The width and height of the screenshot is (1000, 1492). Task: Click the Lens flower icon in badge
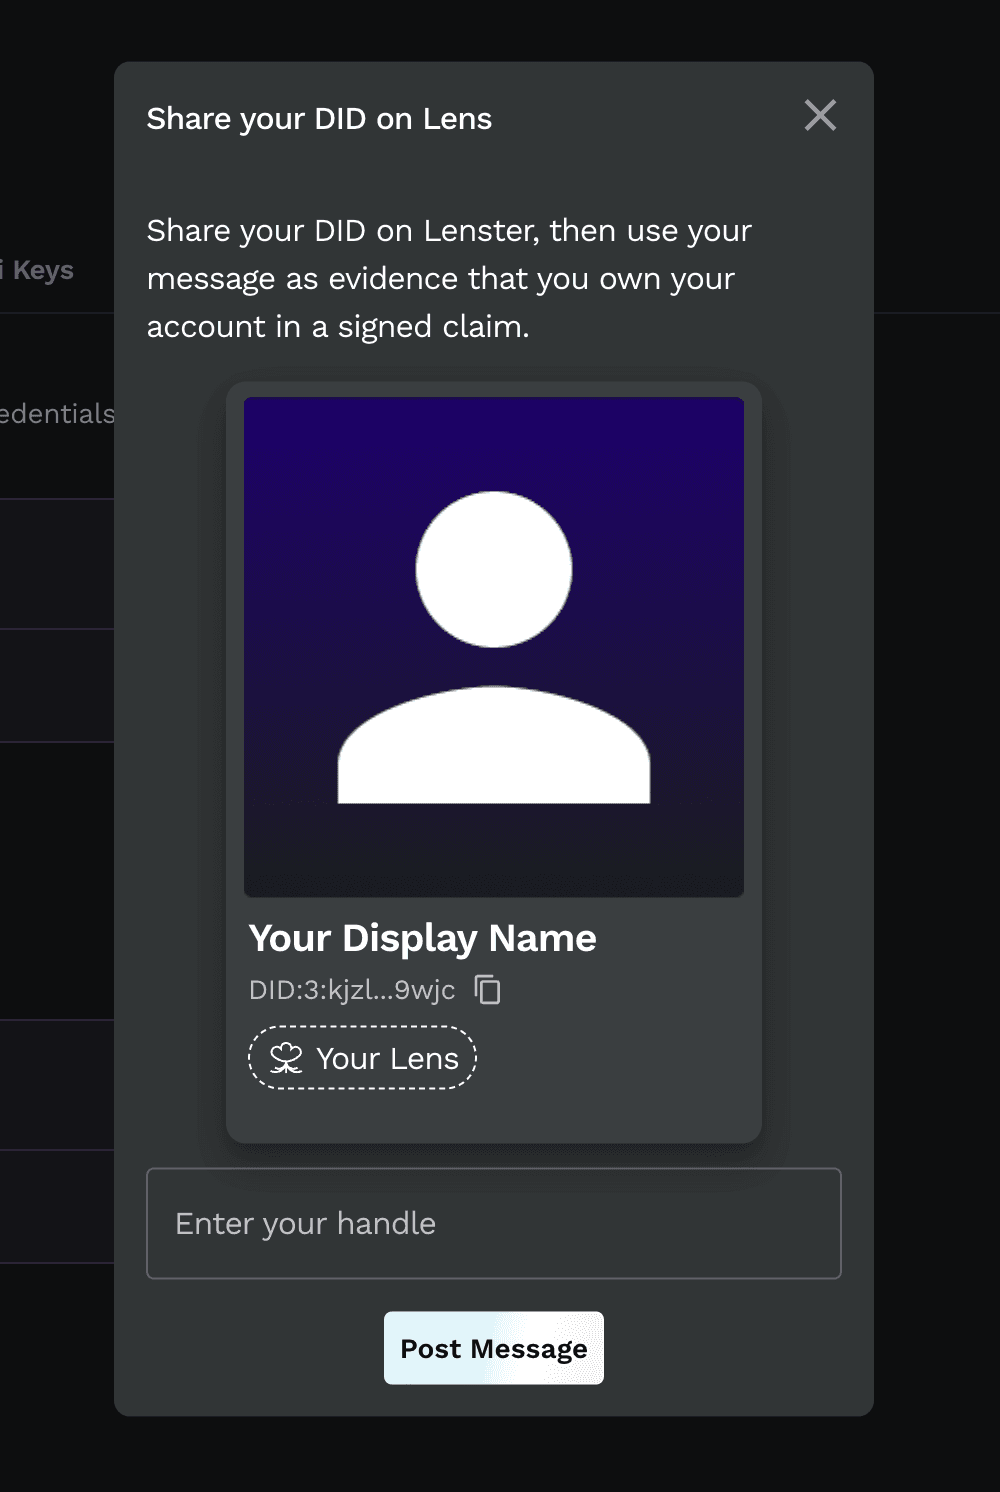click(x=286, y=1058)
